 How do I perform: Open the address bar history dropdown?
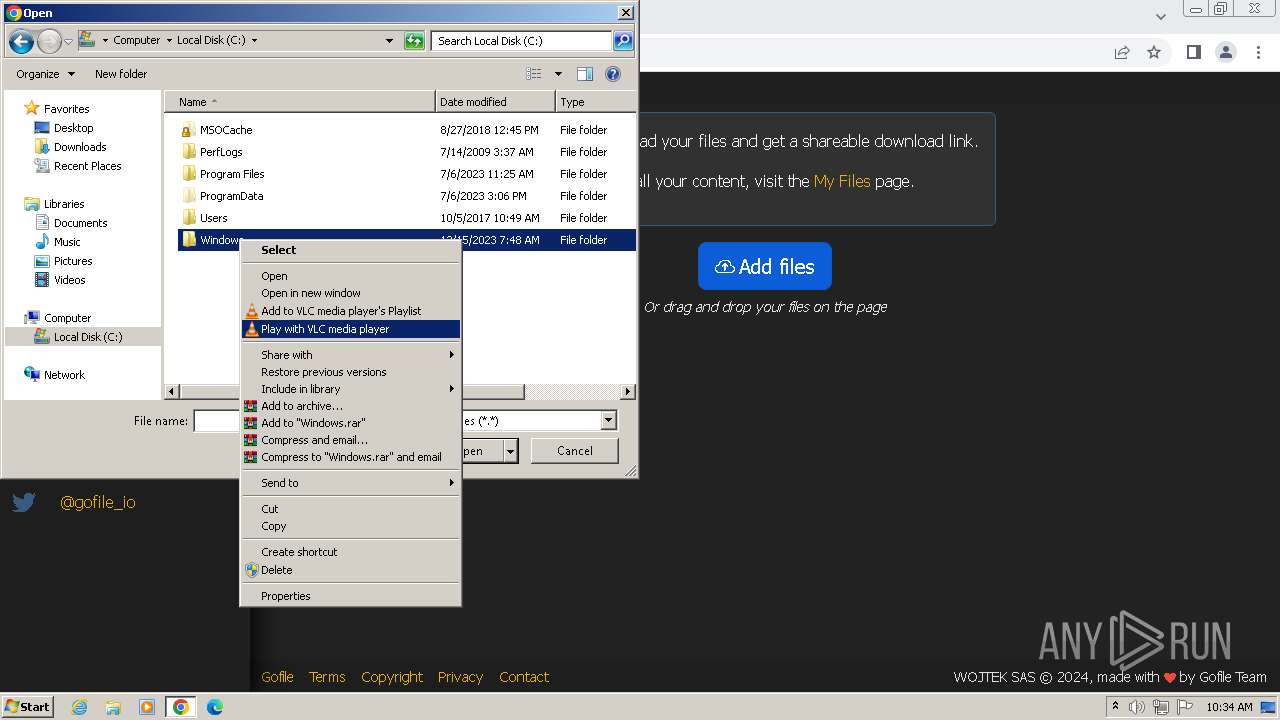coord(389,41)
